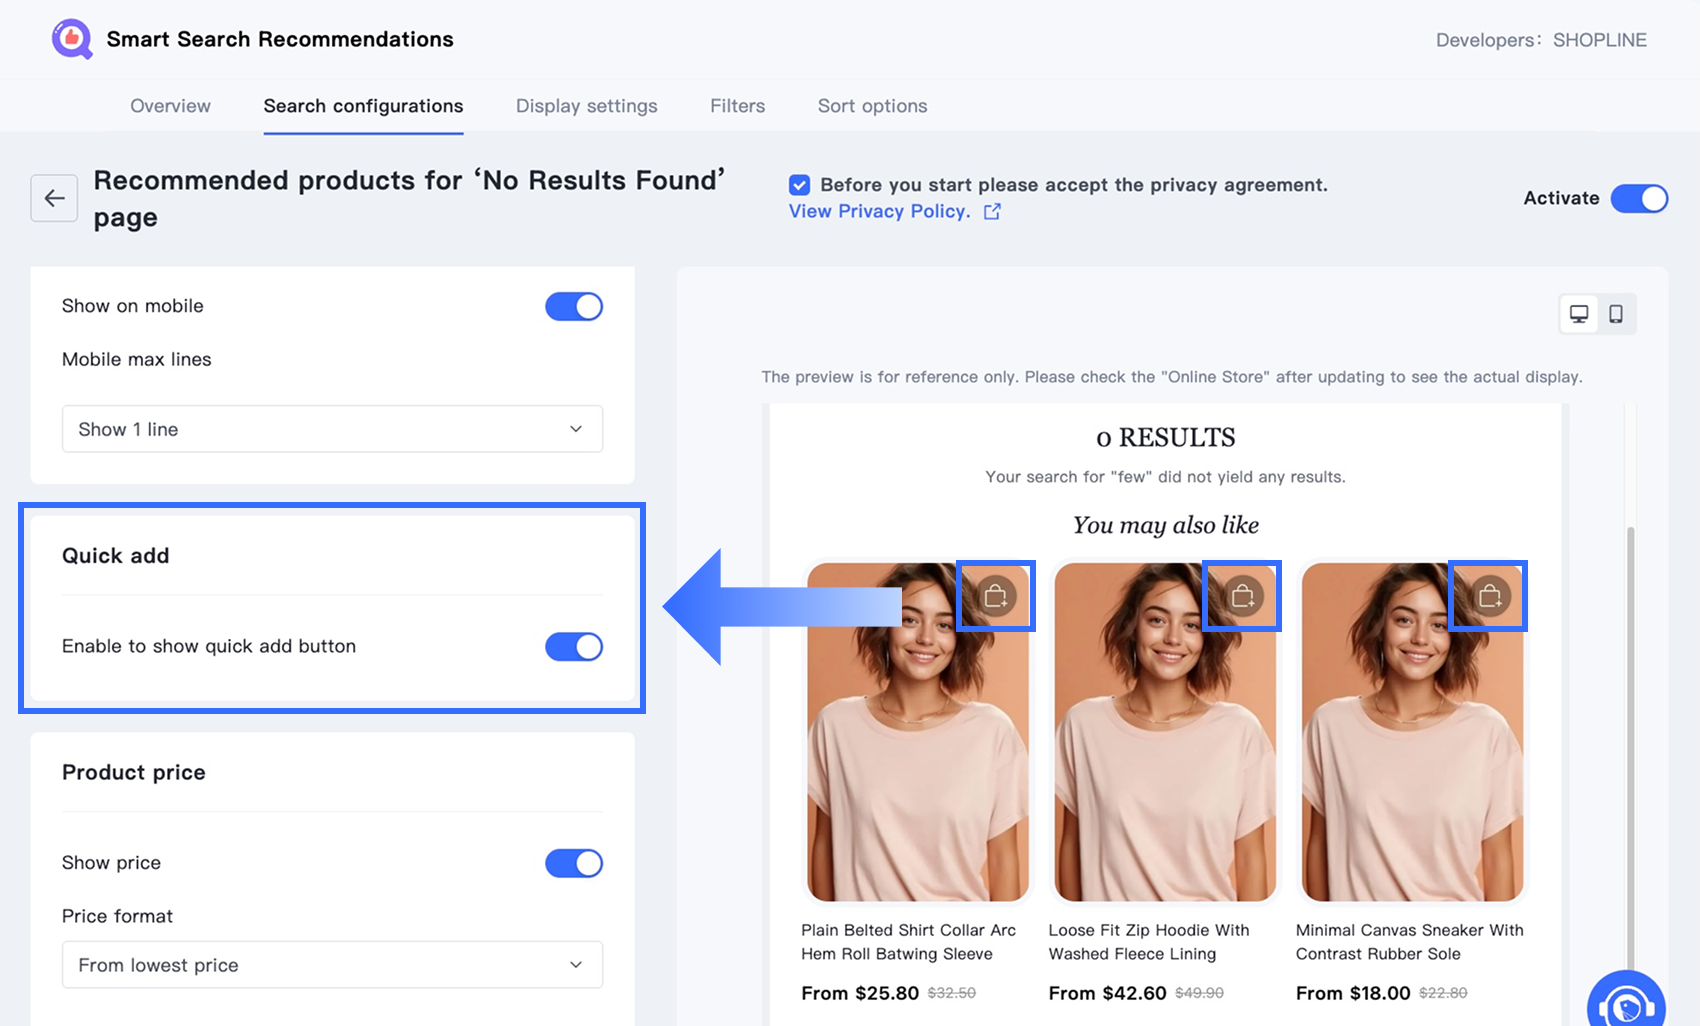Switch preview to mobile view icon
This screenshot has height=1026, width=1700.
click(x=1616, y=314)
